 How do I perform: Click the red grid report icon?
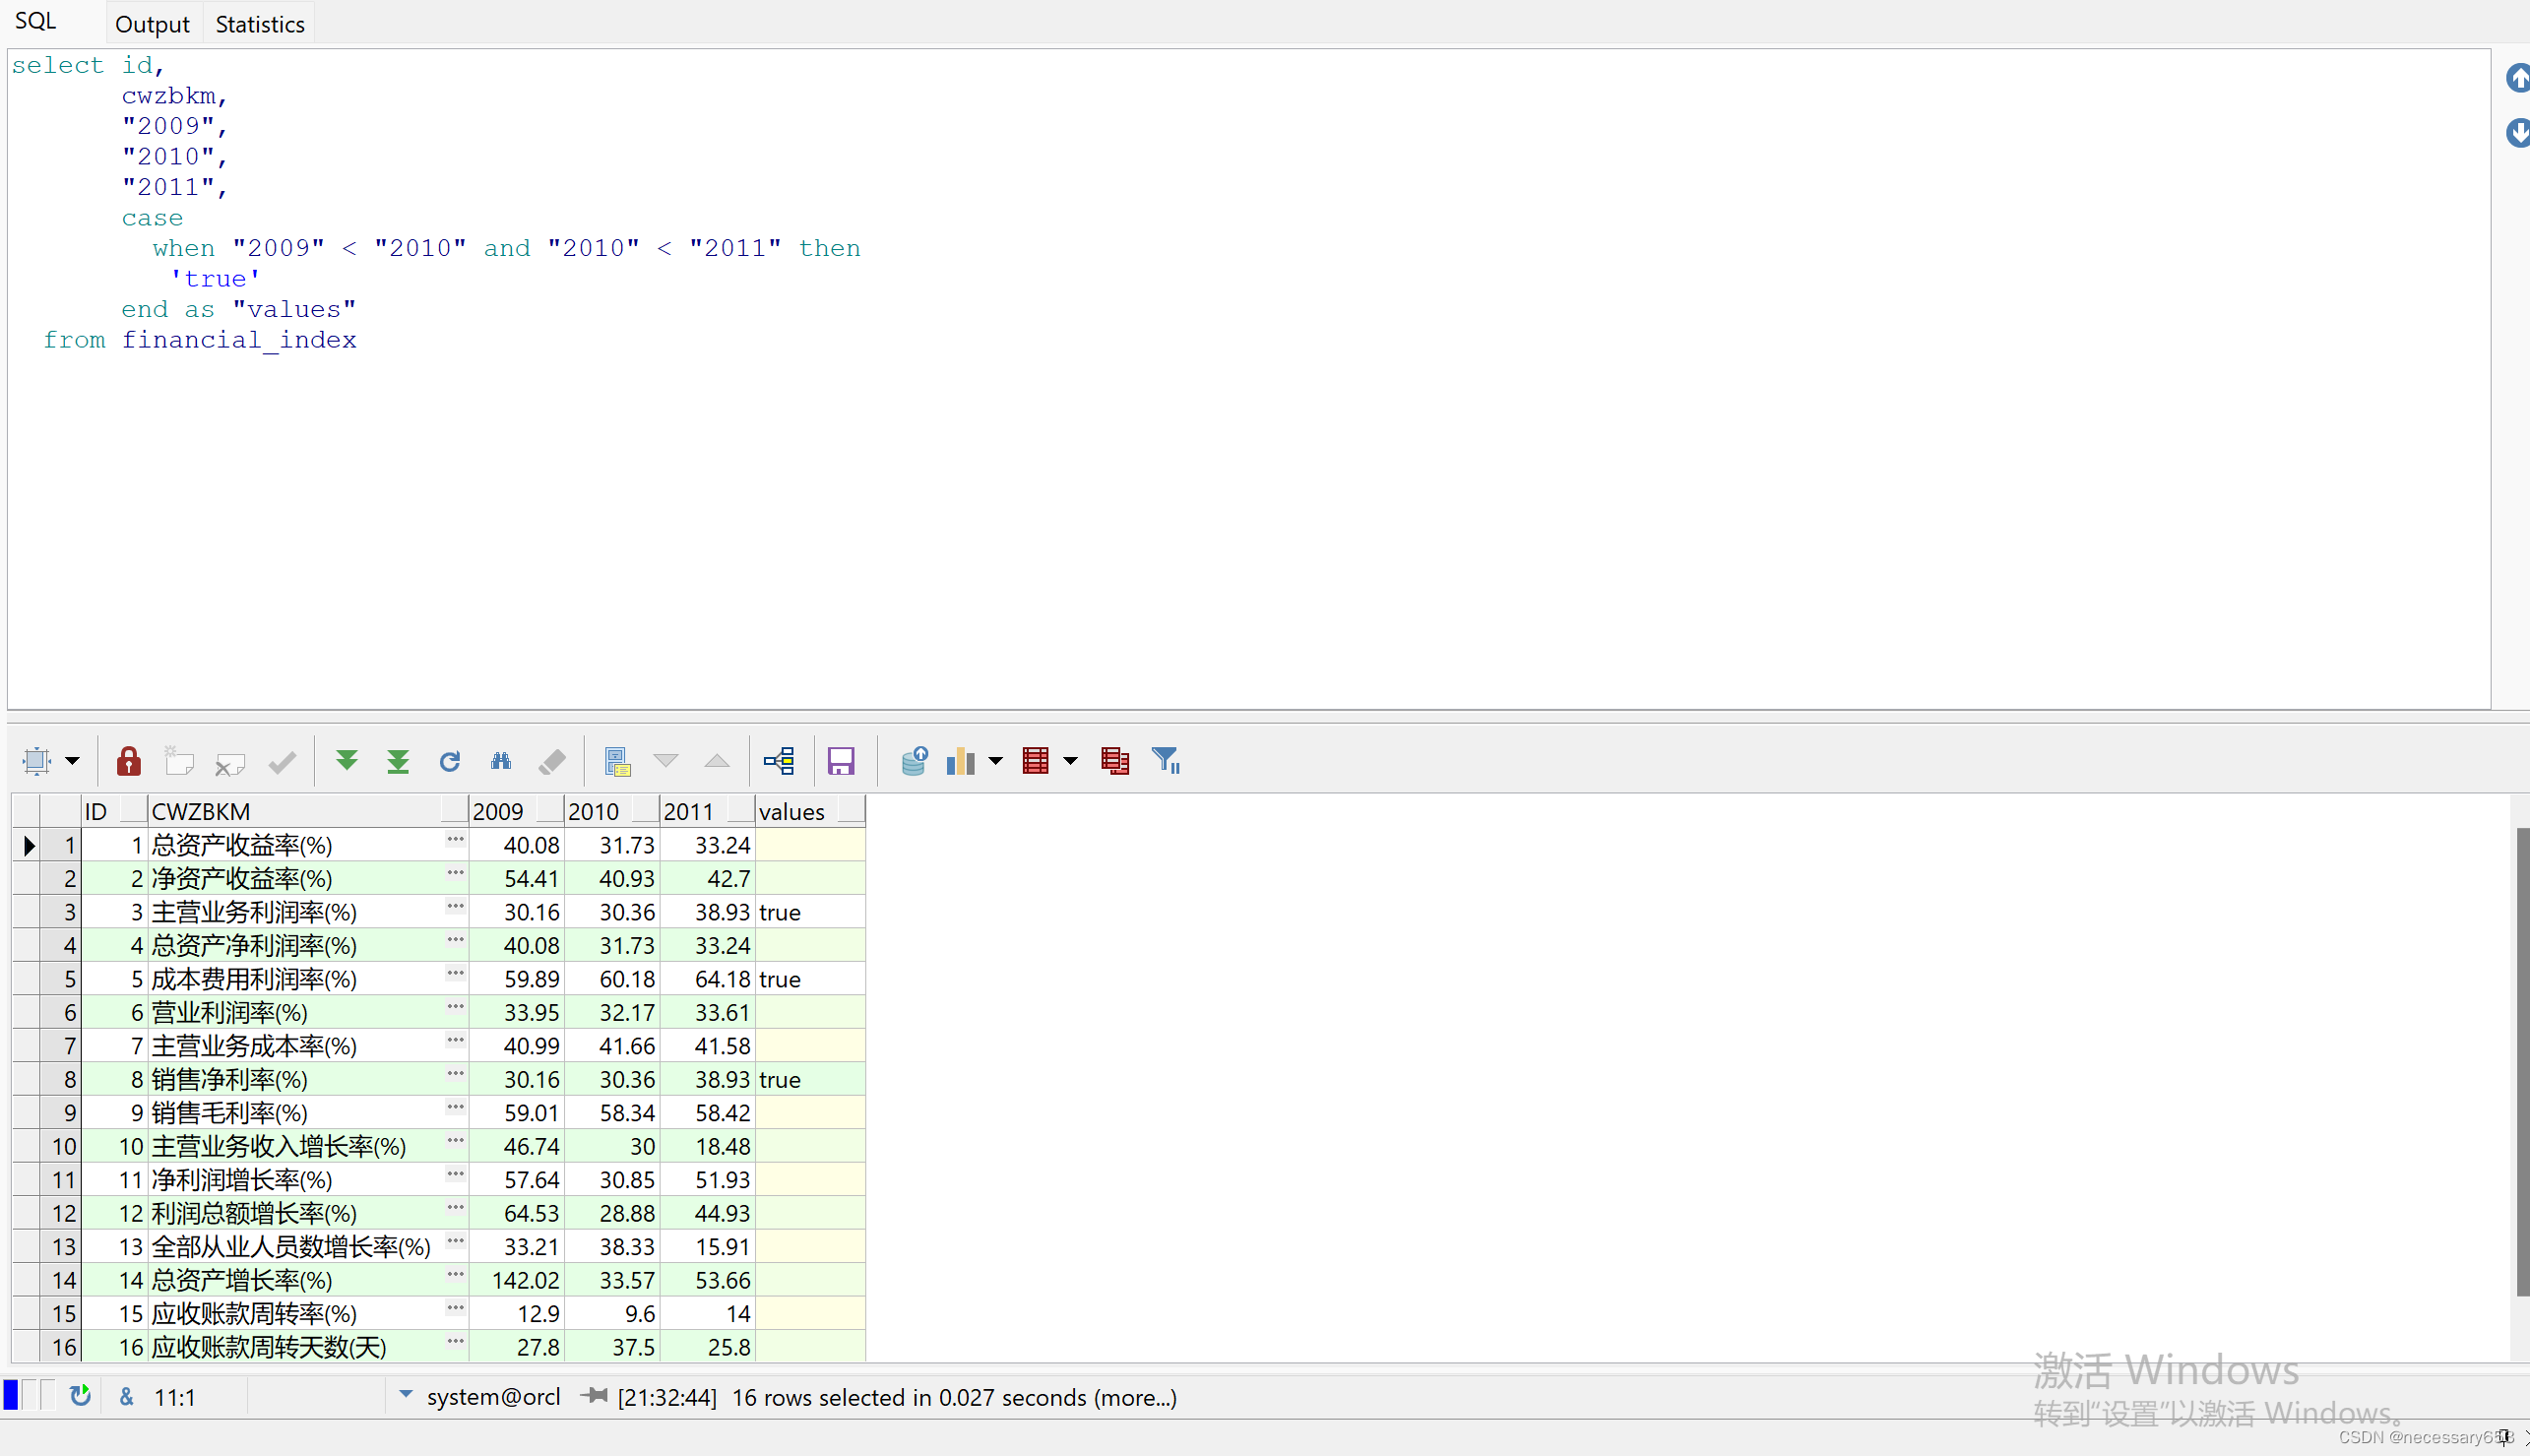pos(1036,761)
